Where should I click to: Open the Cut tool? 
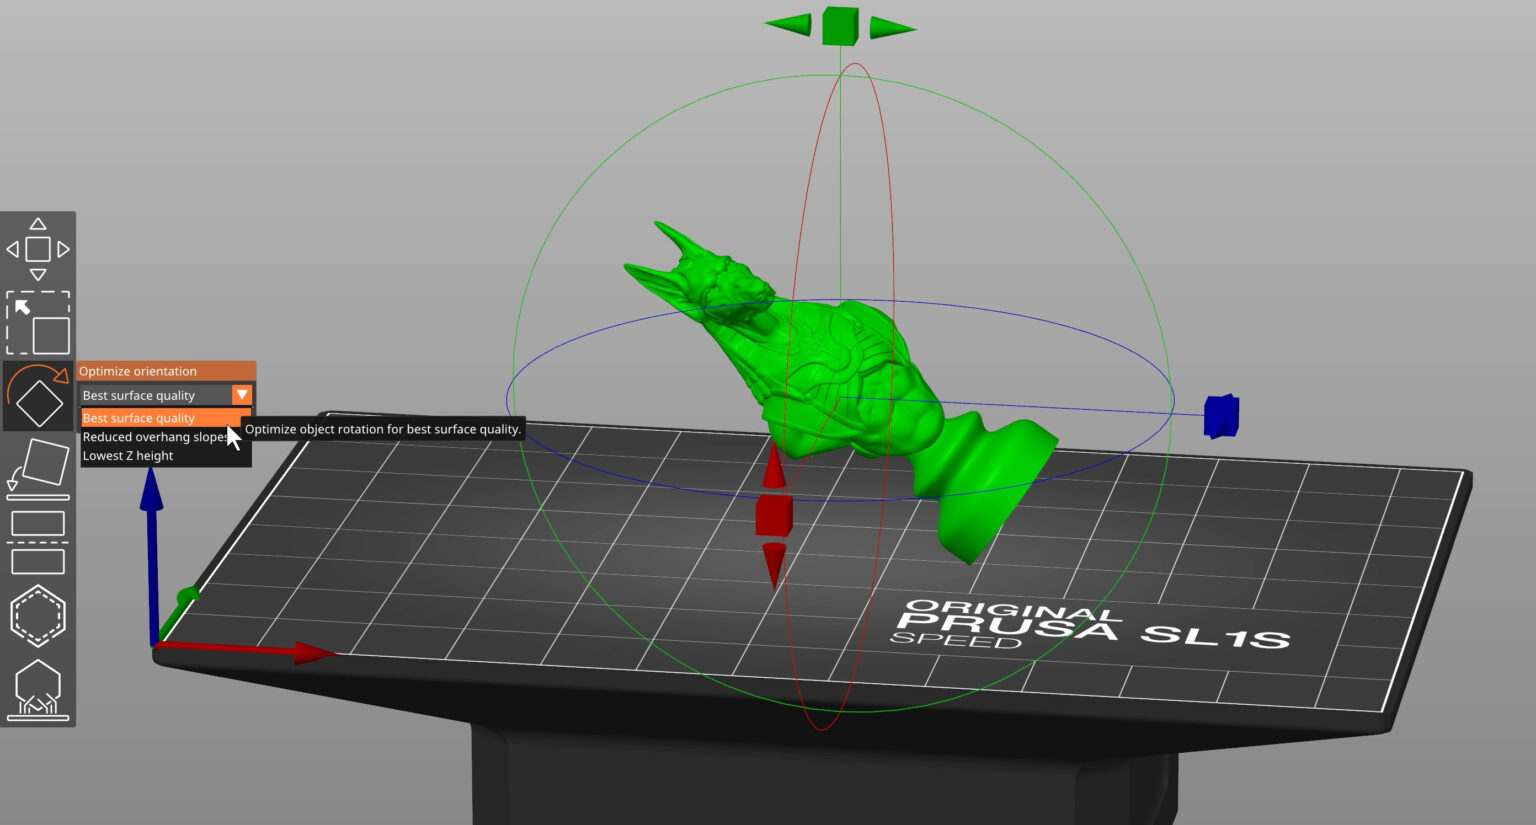pyautogui.click(x=38, y=523)
